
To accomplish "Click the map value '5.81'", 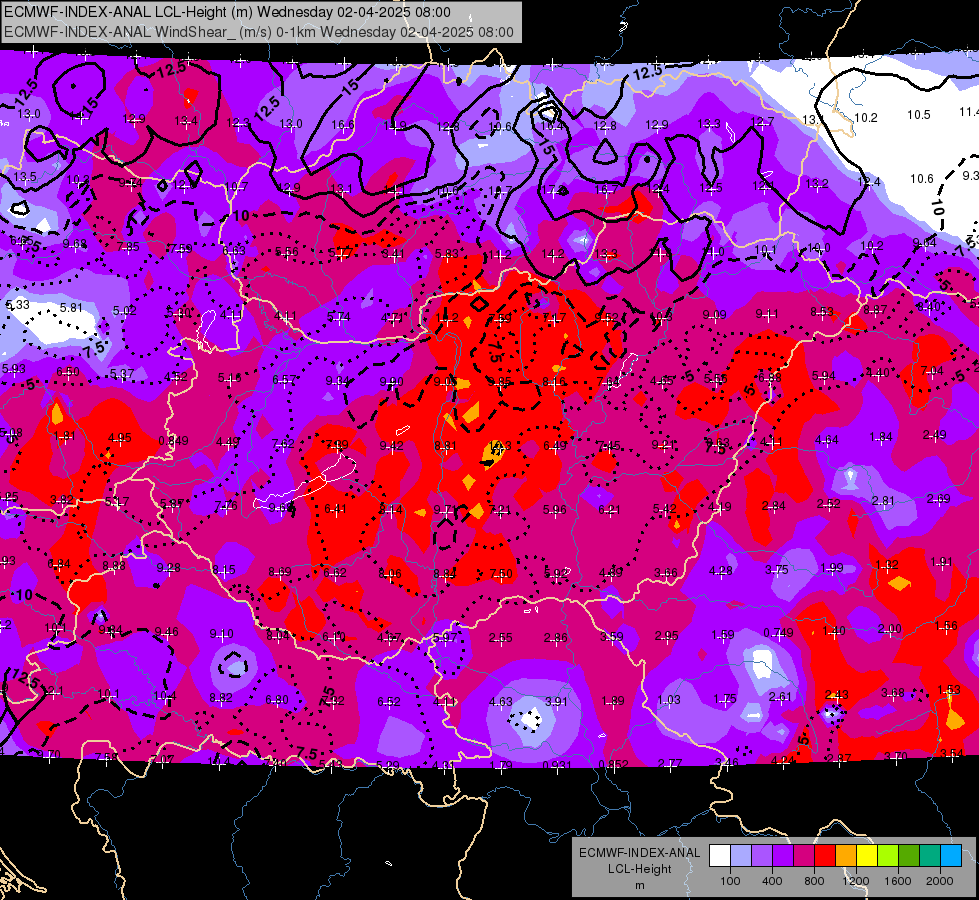I will coord(71,308).
